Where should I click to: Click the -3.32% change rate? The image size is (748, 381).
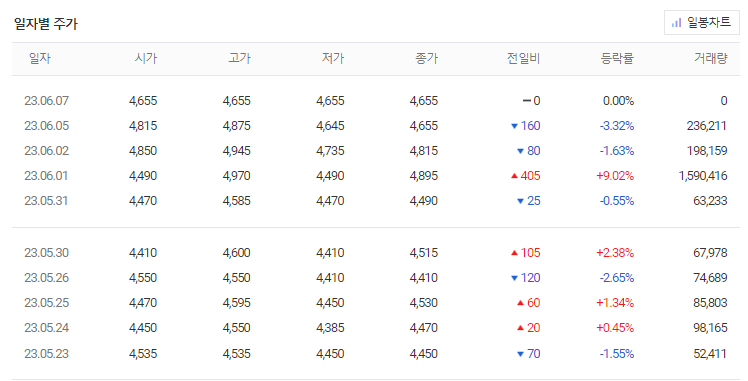(x=617, y=126)
